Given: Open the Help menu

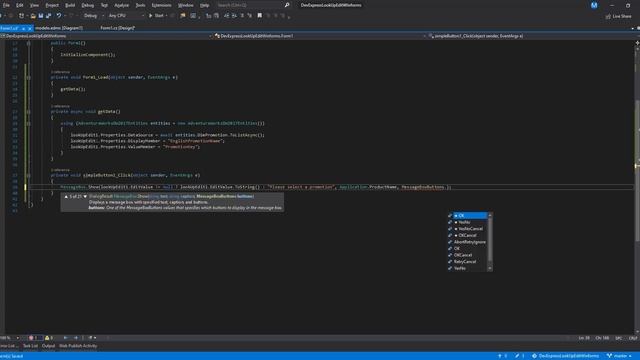Looking at the screenshot, I should pyautogui.click(x=204, y=5).
